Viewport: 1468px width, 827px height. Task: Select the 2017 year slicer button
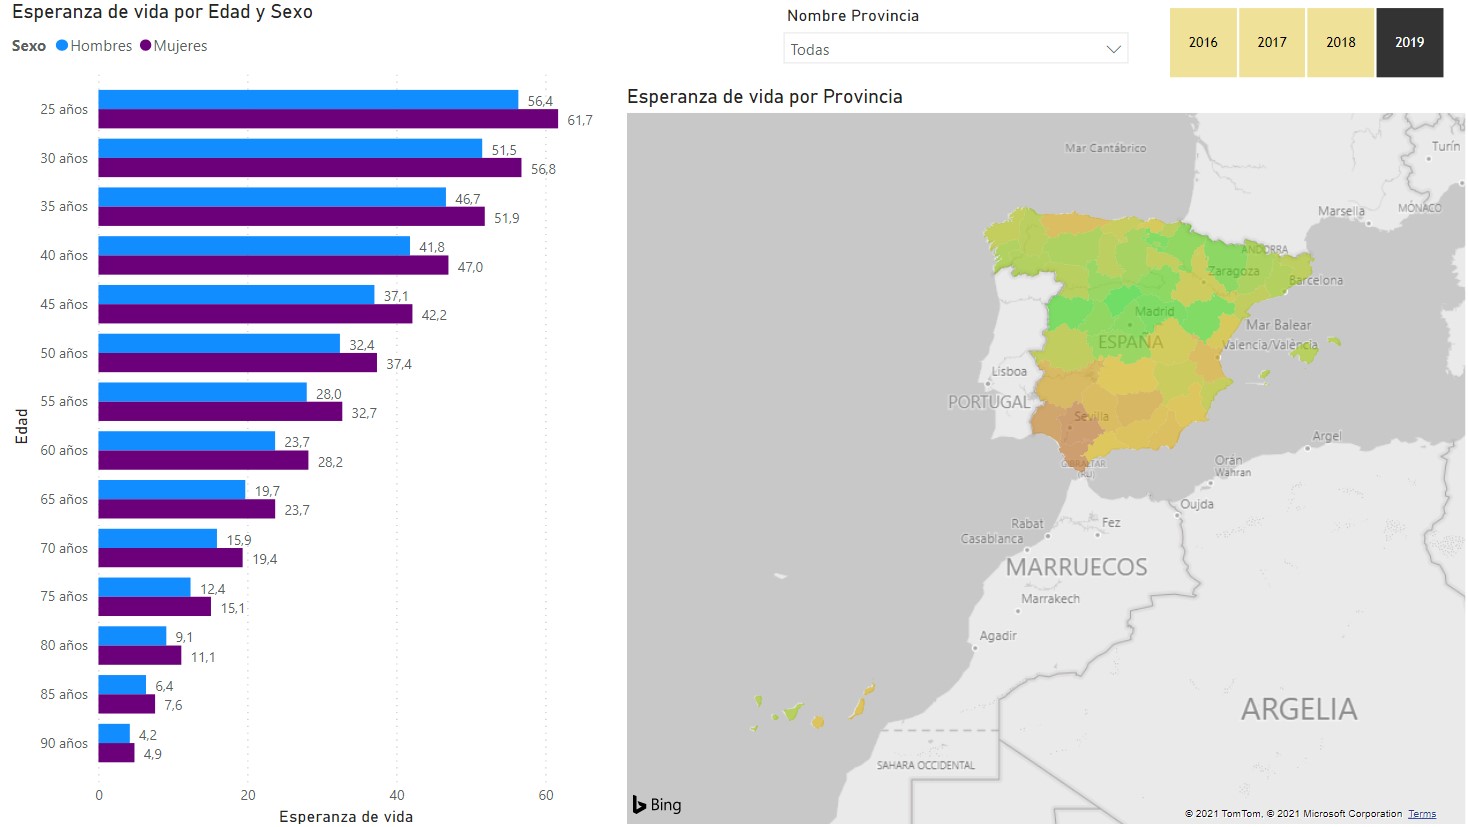[1272, 42]
